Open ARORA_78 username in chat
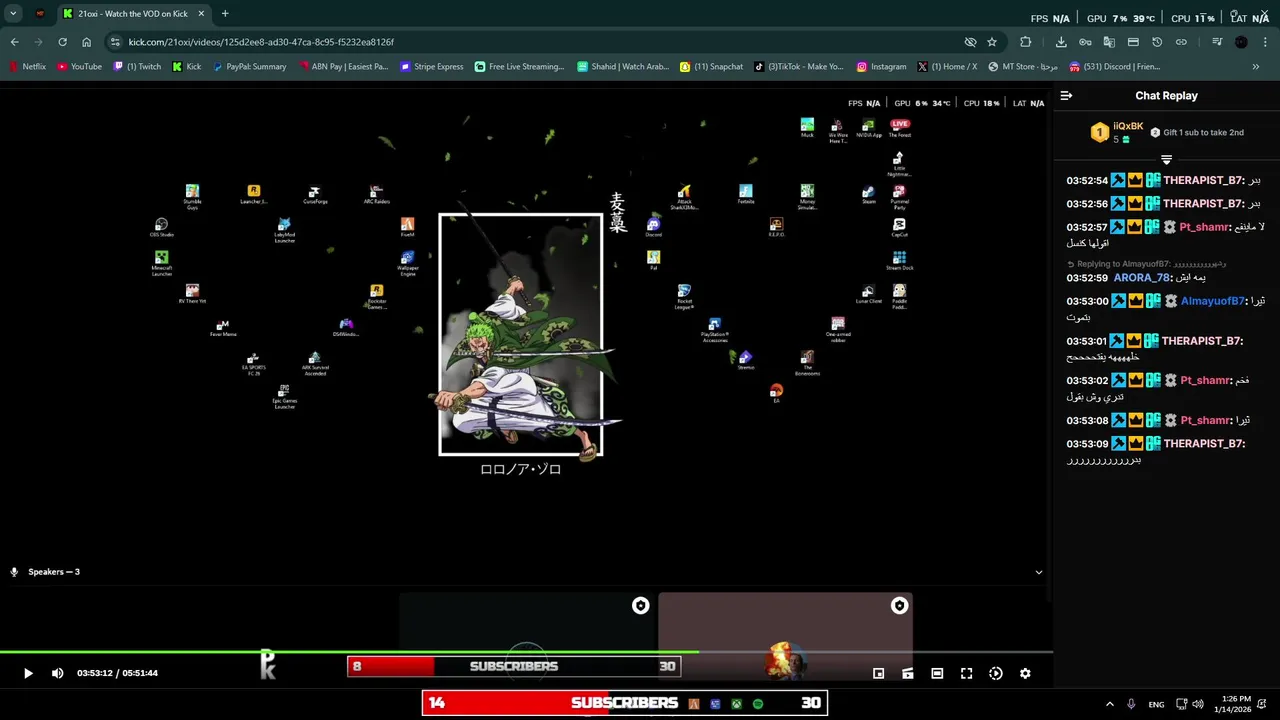 tap(1141, 278)
